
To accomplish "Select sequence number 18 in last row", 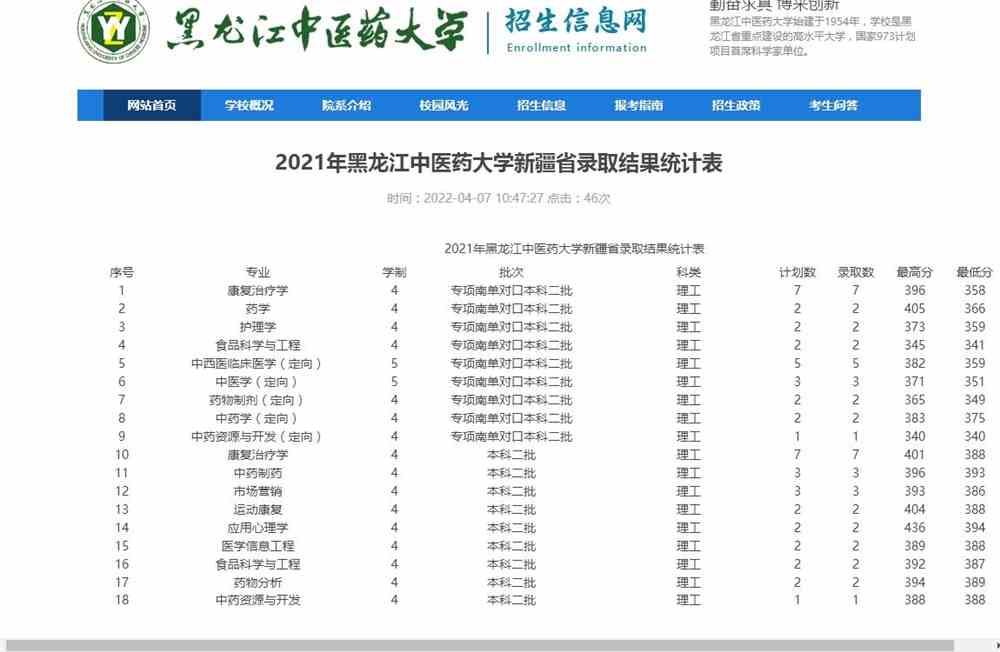I will [x=122, y=600].
